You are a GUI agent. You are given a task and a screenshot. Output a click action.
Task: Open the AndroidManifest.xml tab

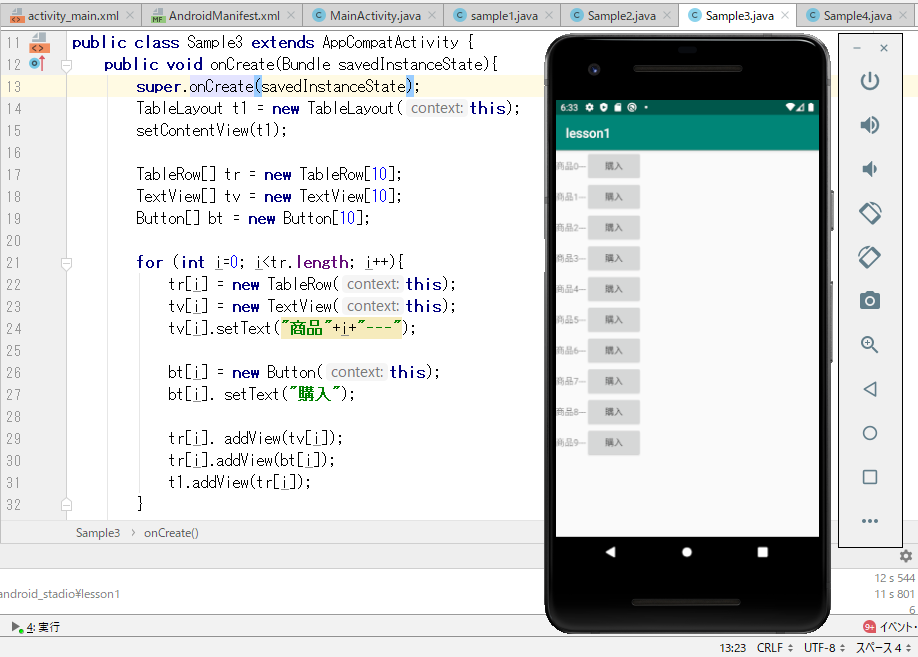[223, 16]
